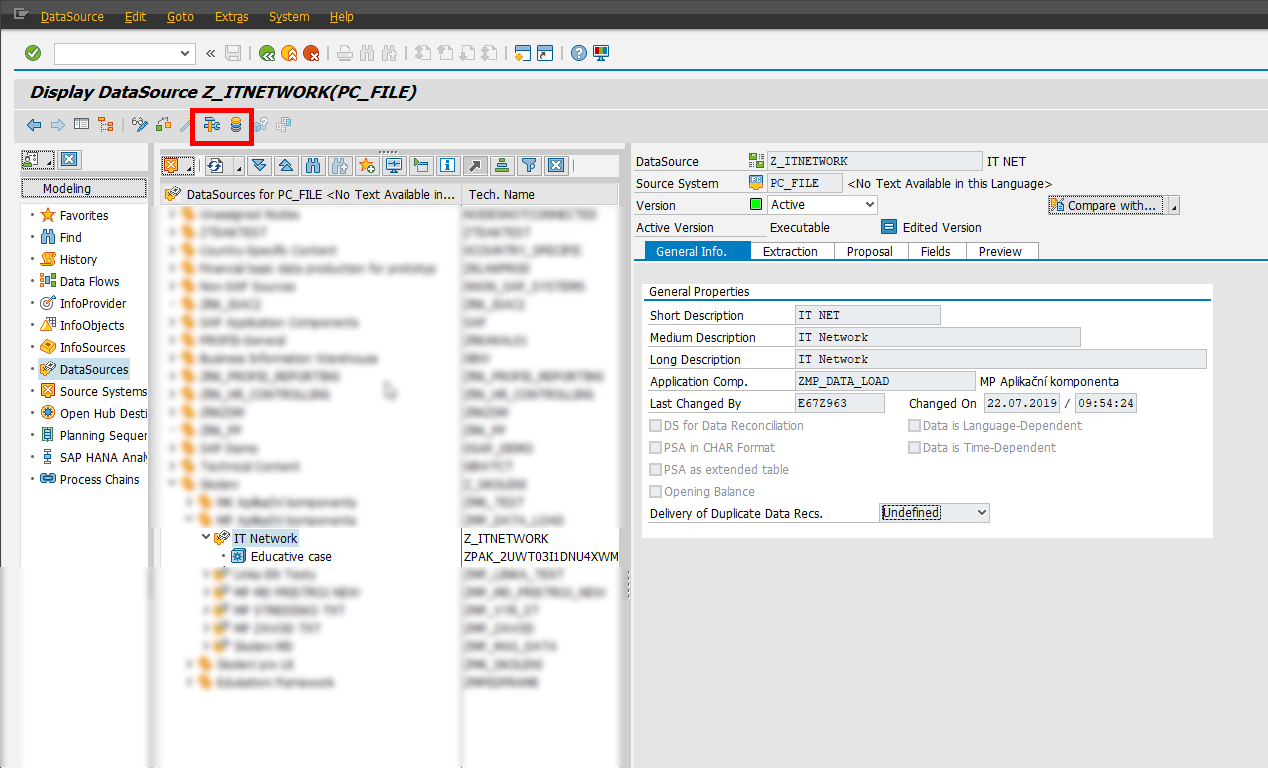Collapse the IT Network tree node
The image size is (1268, 768).
click(206, 539)
